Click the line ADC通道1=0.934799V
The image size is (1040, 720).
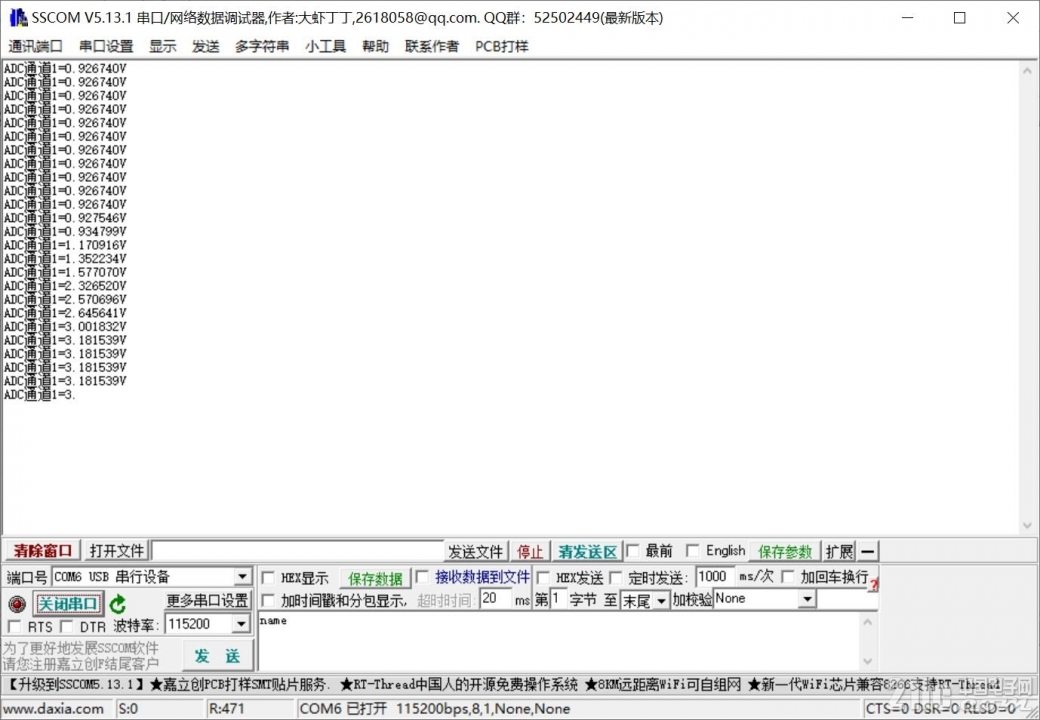[x=65, y=231]
